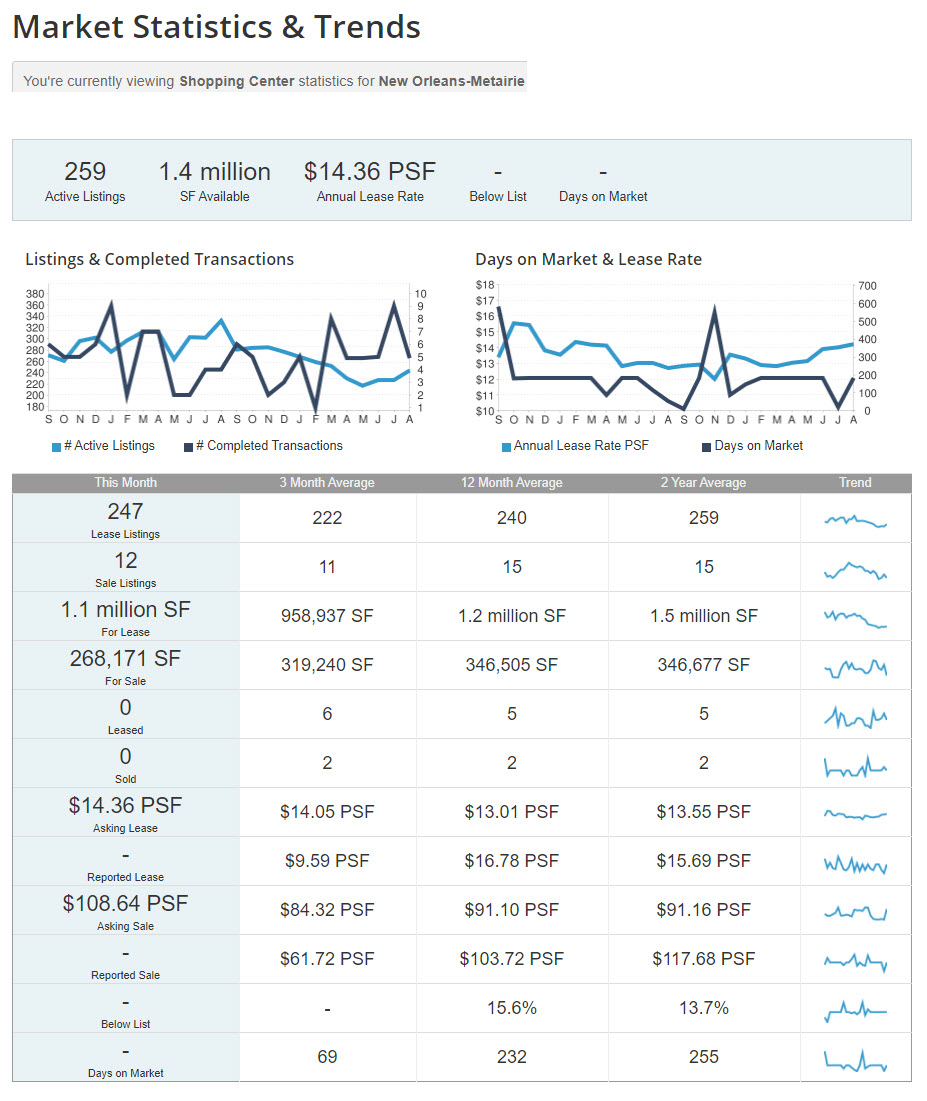Viewport: 927px width, 1101px height.
Task: Click the '$91.16 PSF' cell
Action: click(704, 910)
